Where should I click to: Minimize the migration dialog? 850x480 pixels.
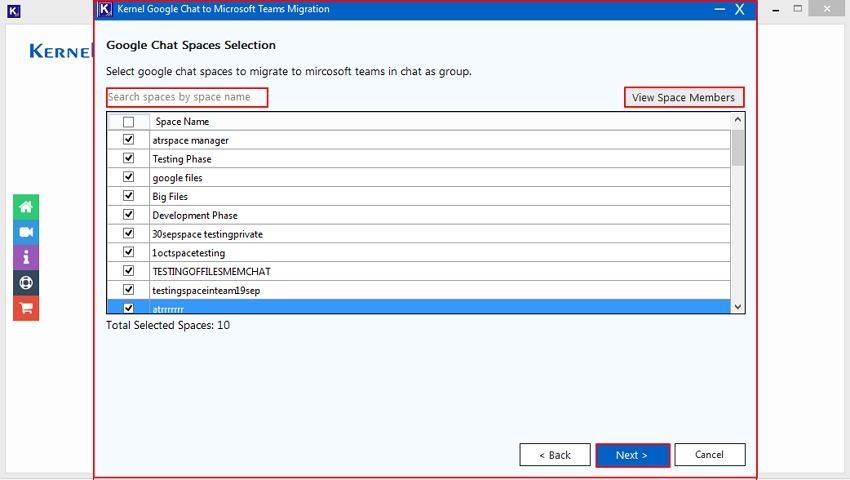719,9
